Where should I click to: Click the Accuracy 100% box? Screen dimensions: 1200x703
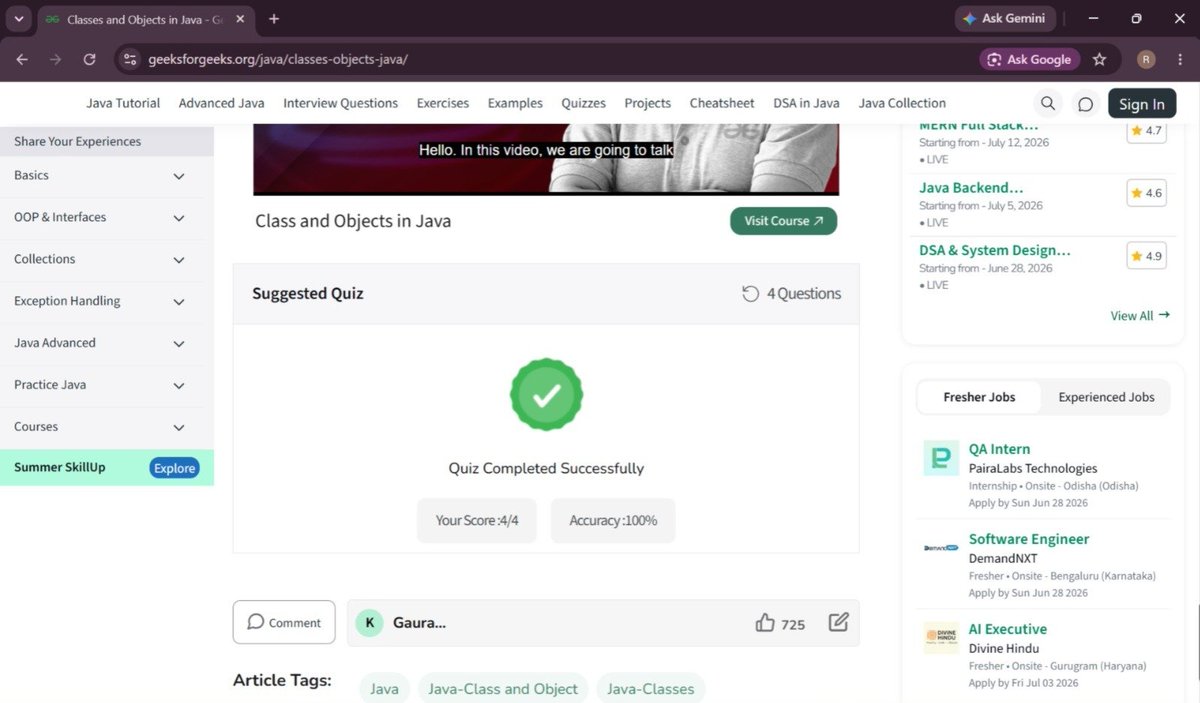click(x=613, y=521)
